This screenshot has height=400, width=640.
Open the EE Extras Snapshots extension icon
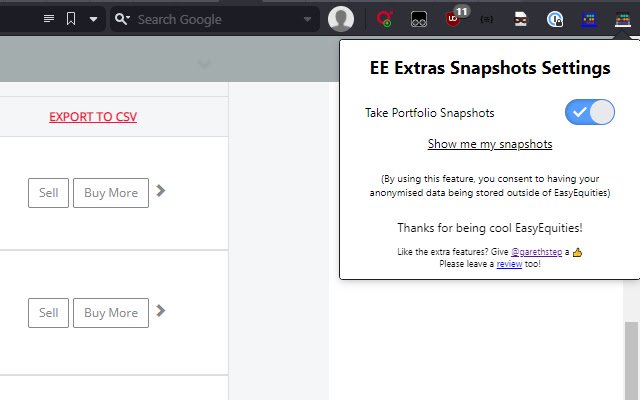(623, 19)
